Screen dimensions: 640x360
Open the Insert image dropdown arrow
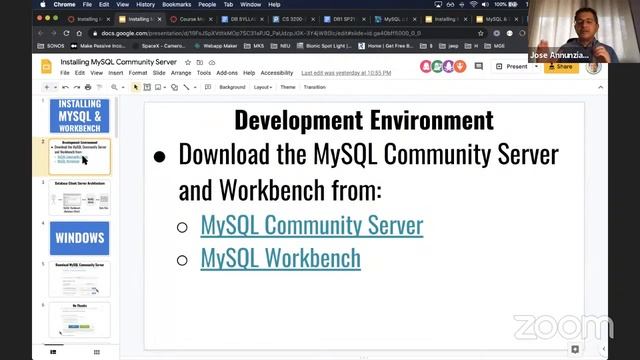(164, 87)
